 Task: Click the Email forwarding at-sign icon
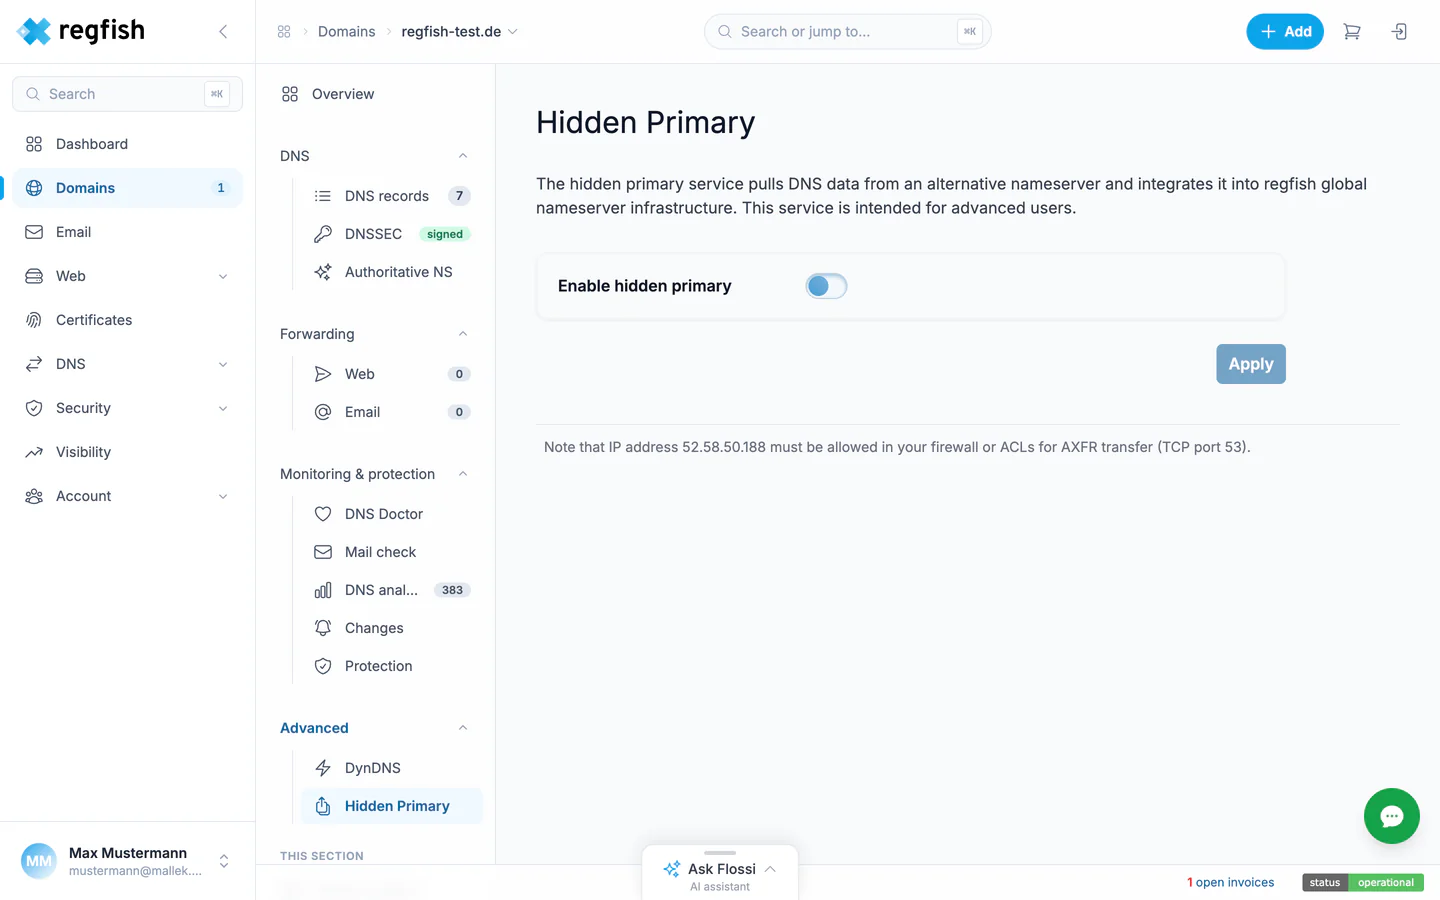pos(323,412)
